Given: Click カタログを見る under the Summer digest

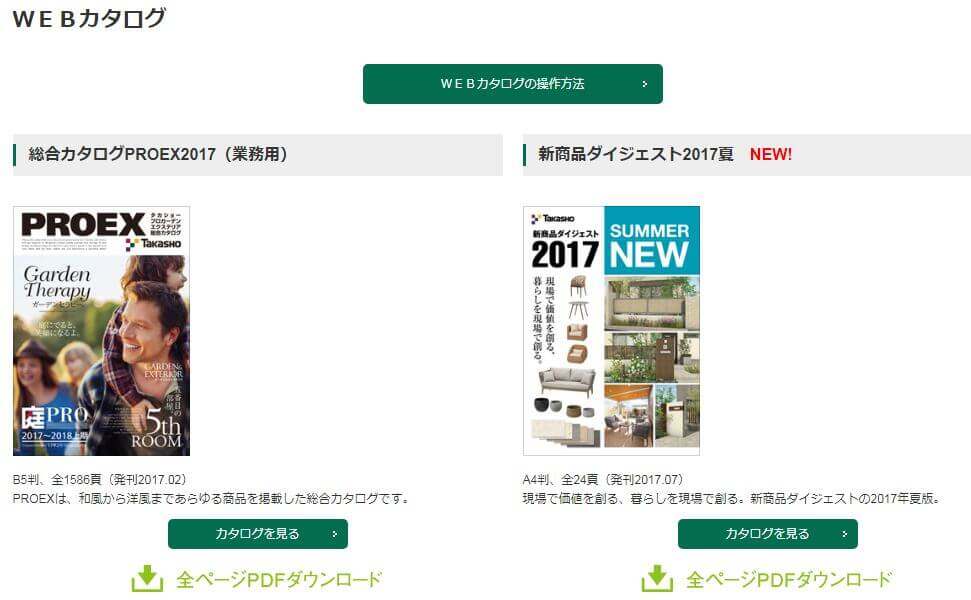Looking at the screenshot, I should pyautogui.click(x=767, y=534).
